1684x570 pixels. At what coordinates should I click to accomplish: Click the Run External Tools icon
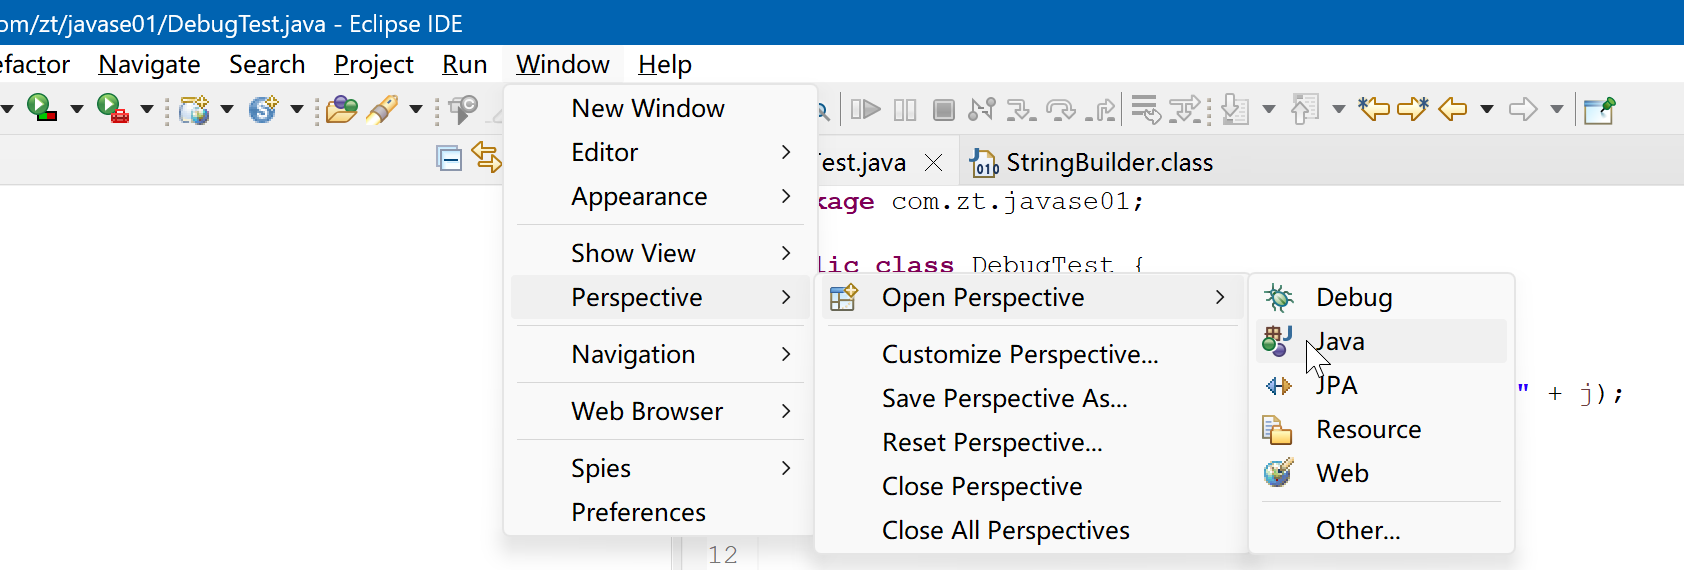[x=111, y=108]
